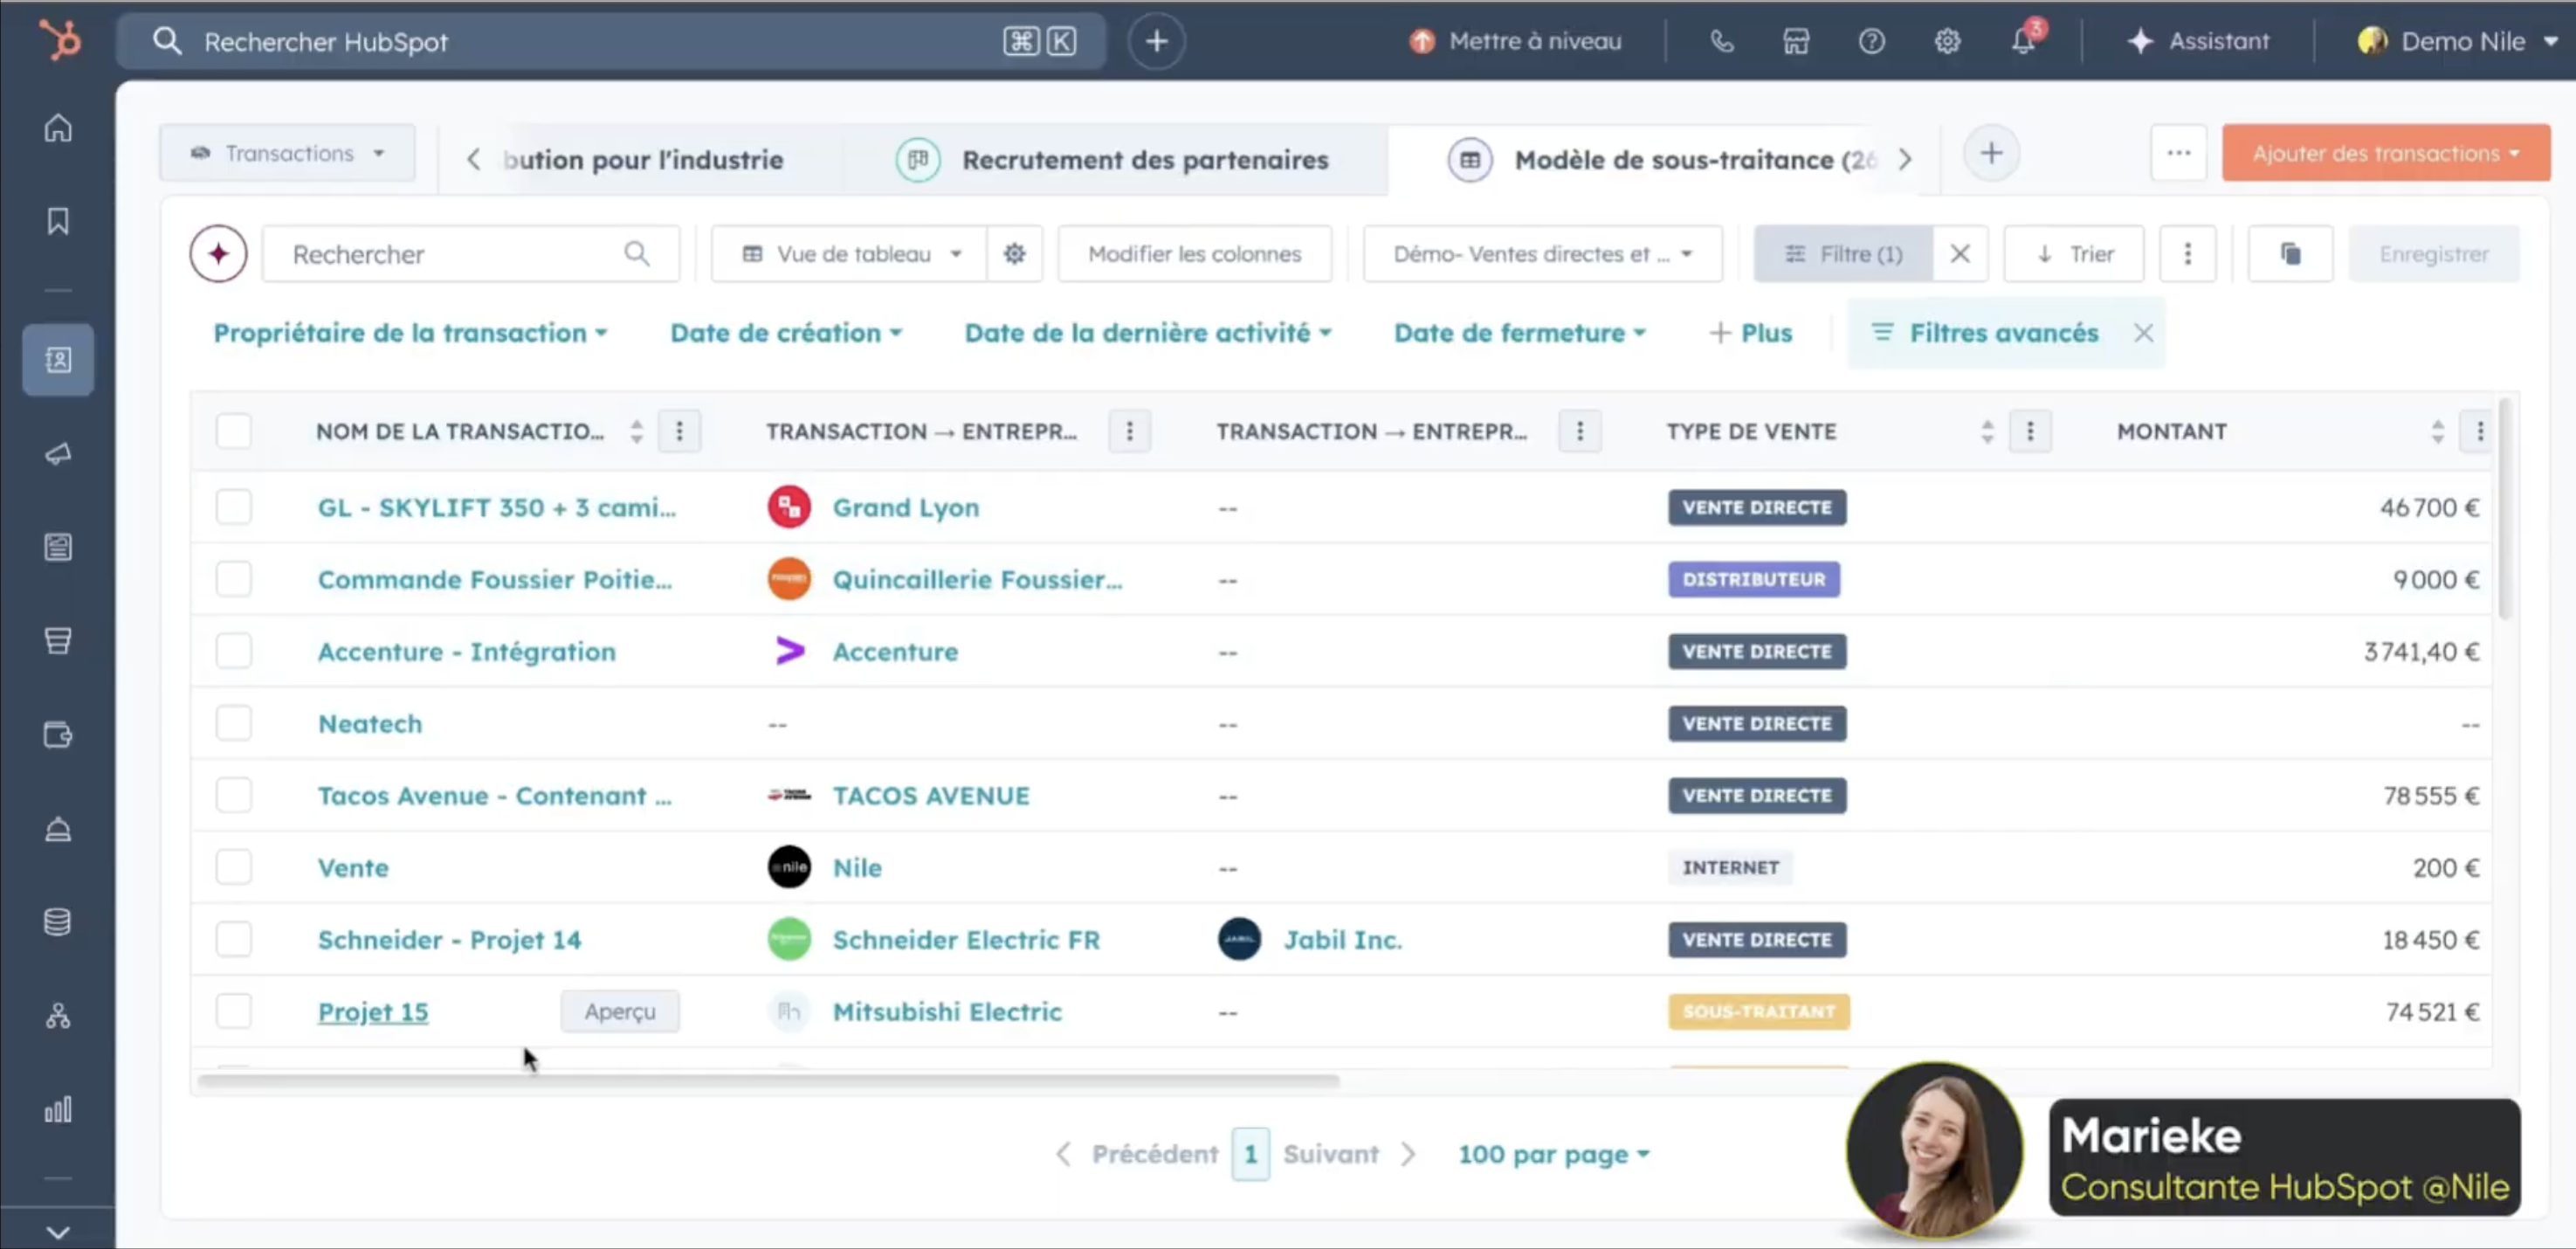This screenshot has height=1249, width=2576.
Task: Check the Schneider - Projet 14 row
Action: click(x=234, y=939)
